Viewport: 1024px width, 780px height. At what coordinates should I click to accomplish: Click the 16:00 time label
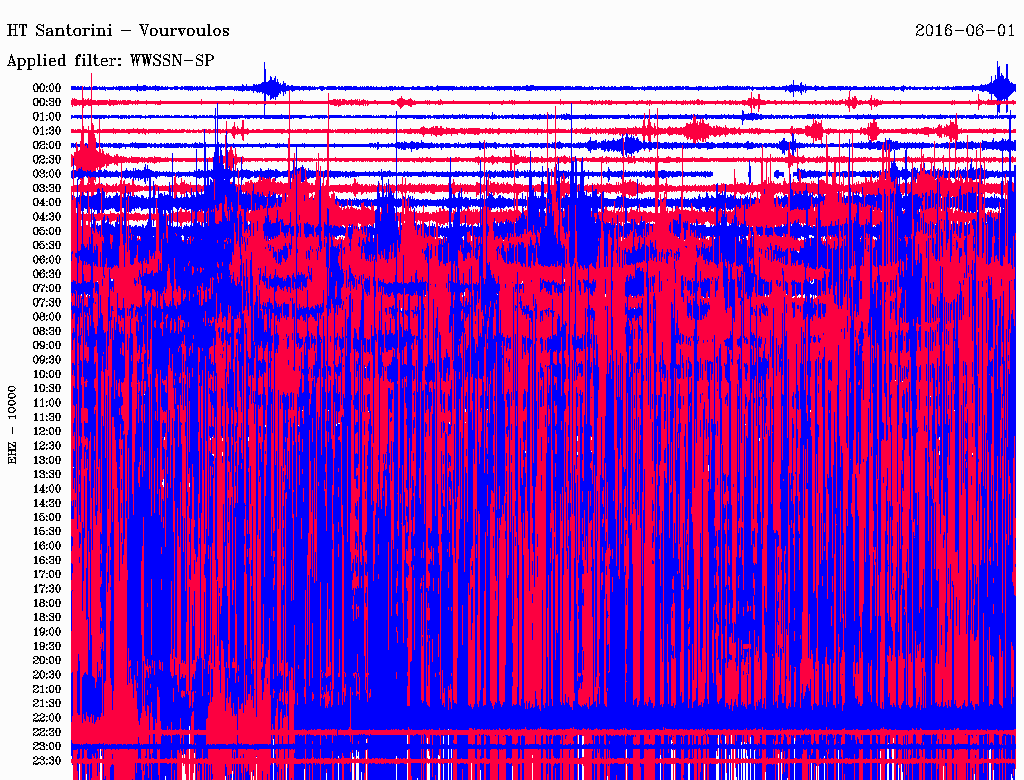coord(47,545)
